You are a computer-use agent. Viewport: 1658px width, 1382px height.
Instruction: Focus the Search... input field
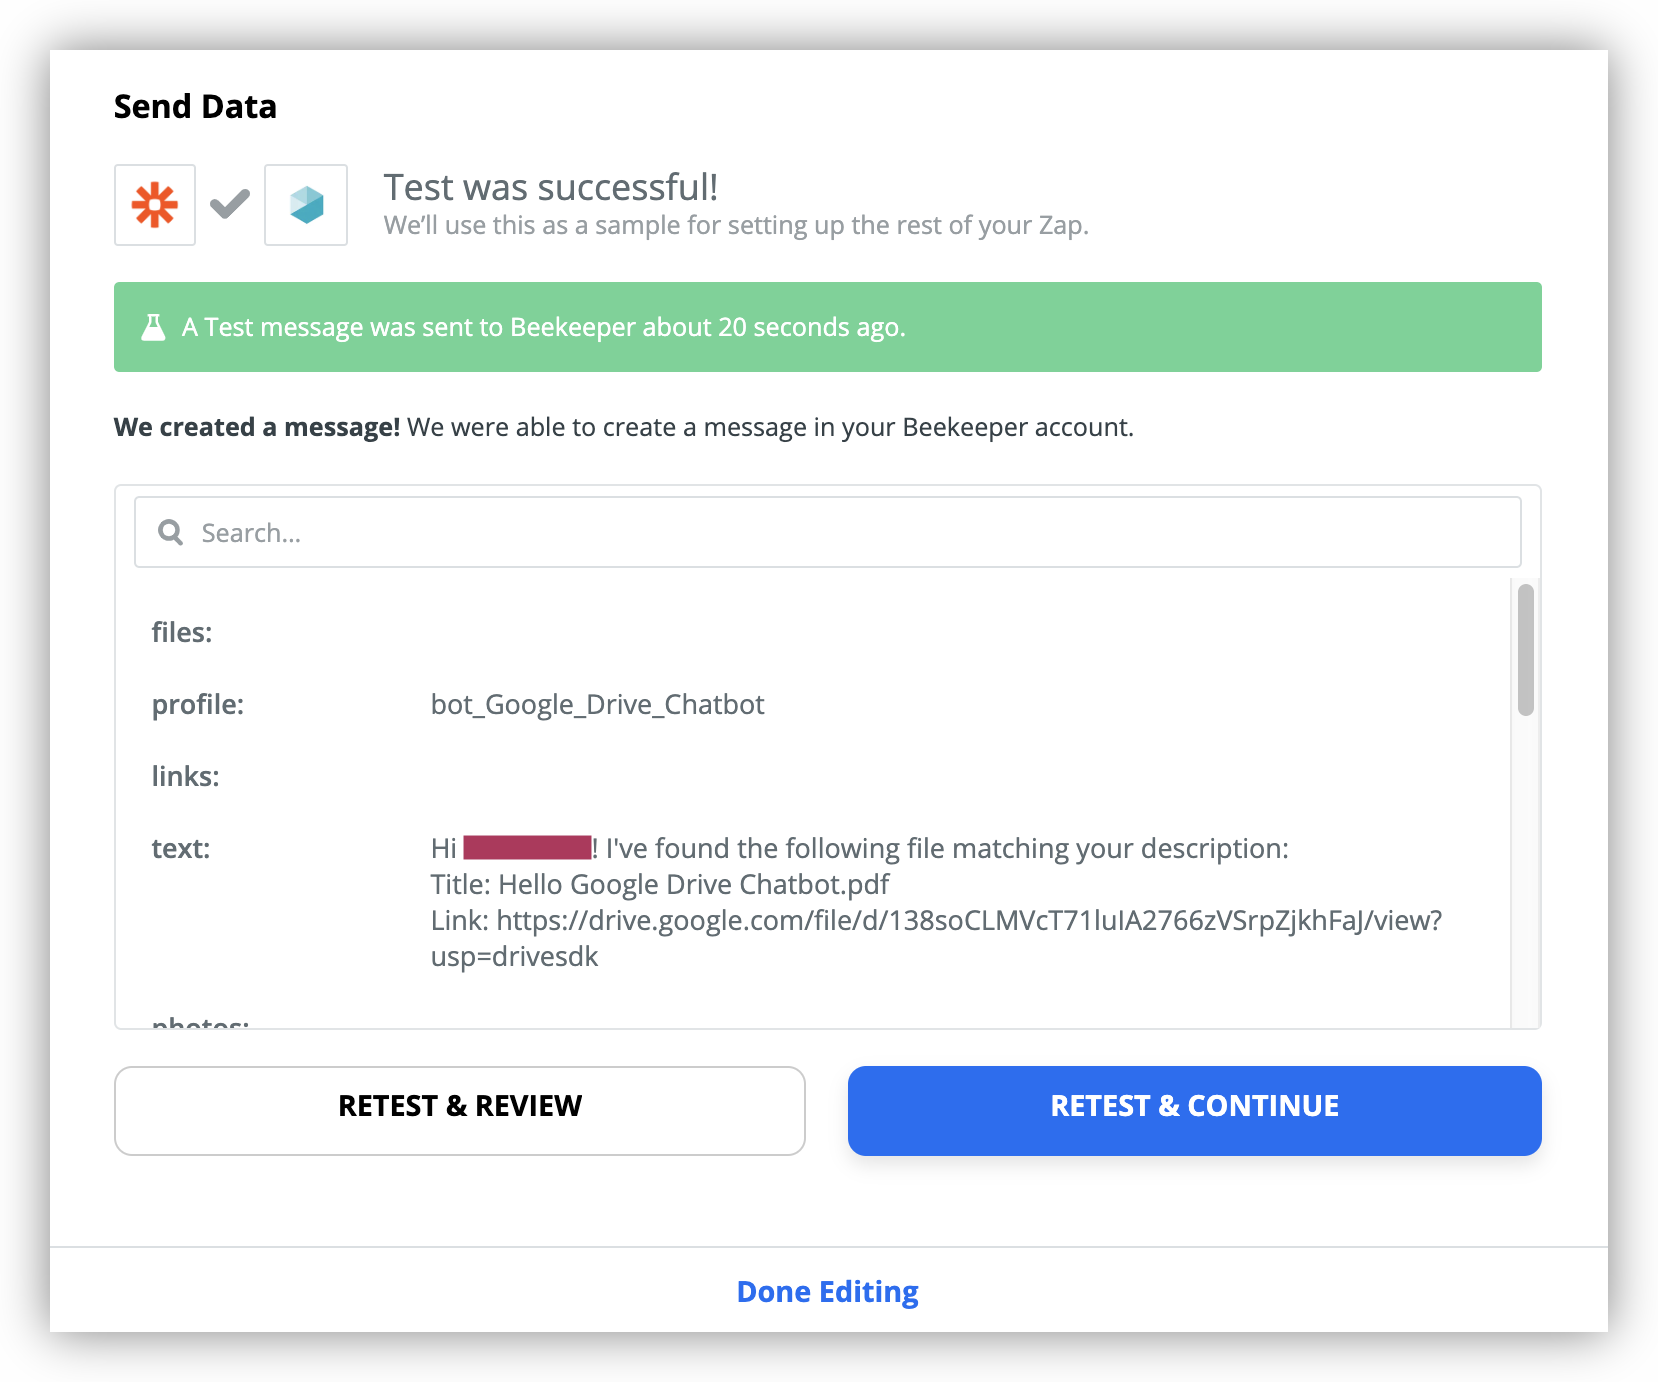pos(828,532)
